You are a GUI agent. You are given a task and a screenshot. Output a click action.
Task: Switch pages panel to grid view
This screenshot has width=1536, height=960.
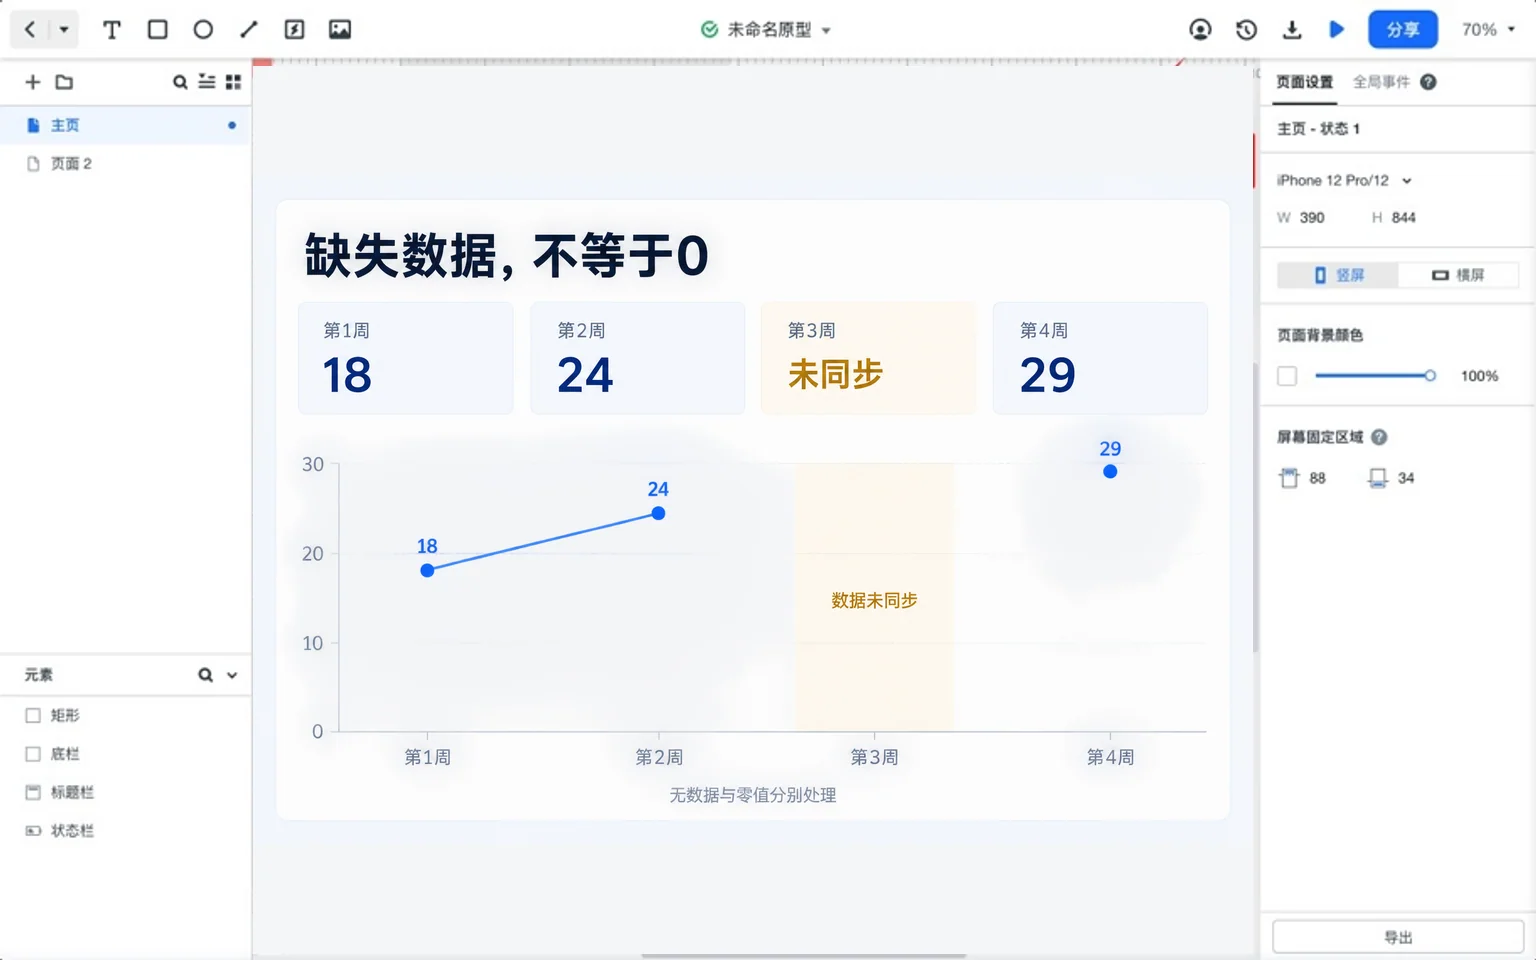233,82
